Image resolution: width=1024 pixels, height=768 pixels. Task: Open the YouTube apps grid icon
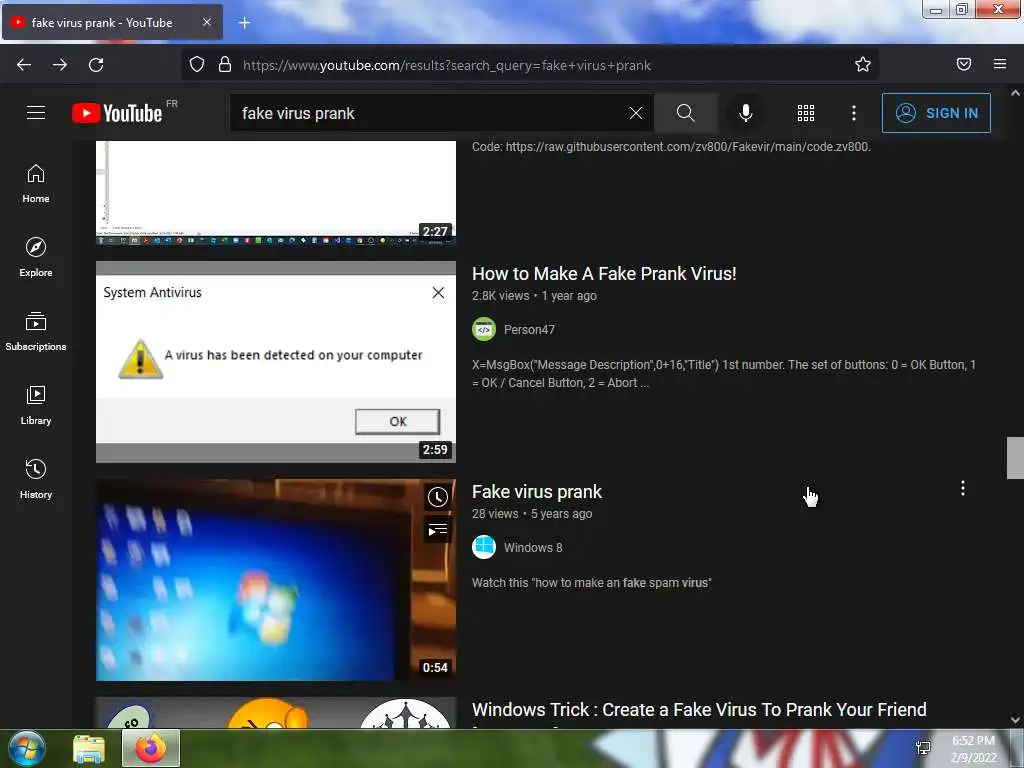tap(805, 113)
